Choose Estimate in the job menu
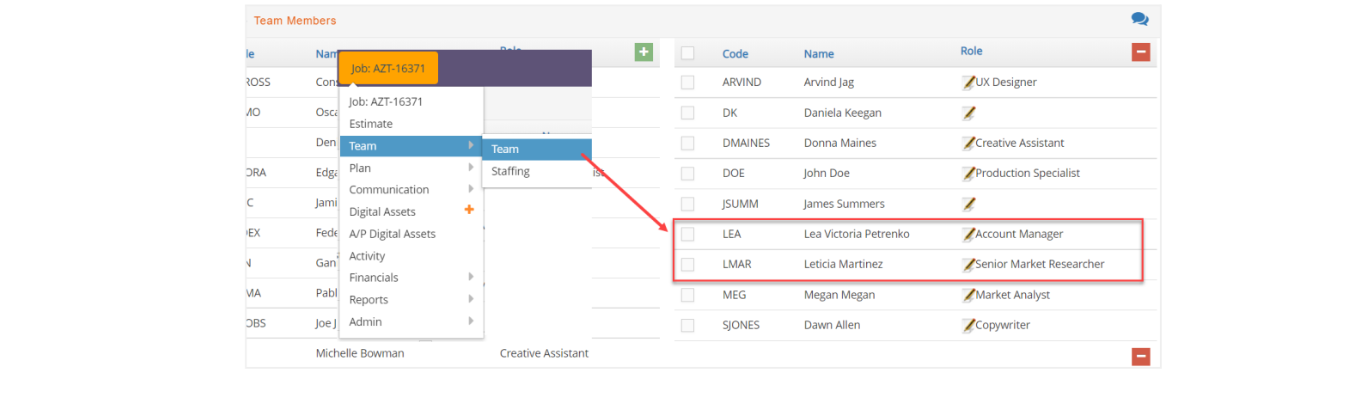This screenshot has height=416, width=1370. coord(371,124)
